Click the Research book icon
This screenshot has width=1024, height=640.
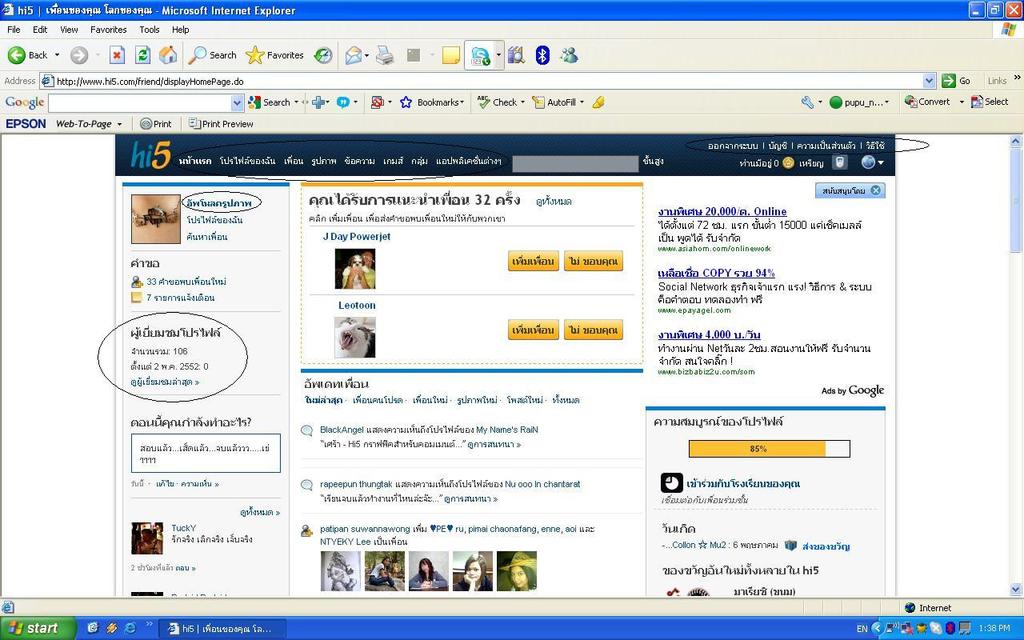(516, 56)
